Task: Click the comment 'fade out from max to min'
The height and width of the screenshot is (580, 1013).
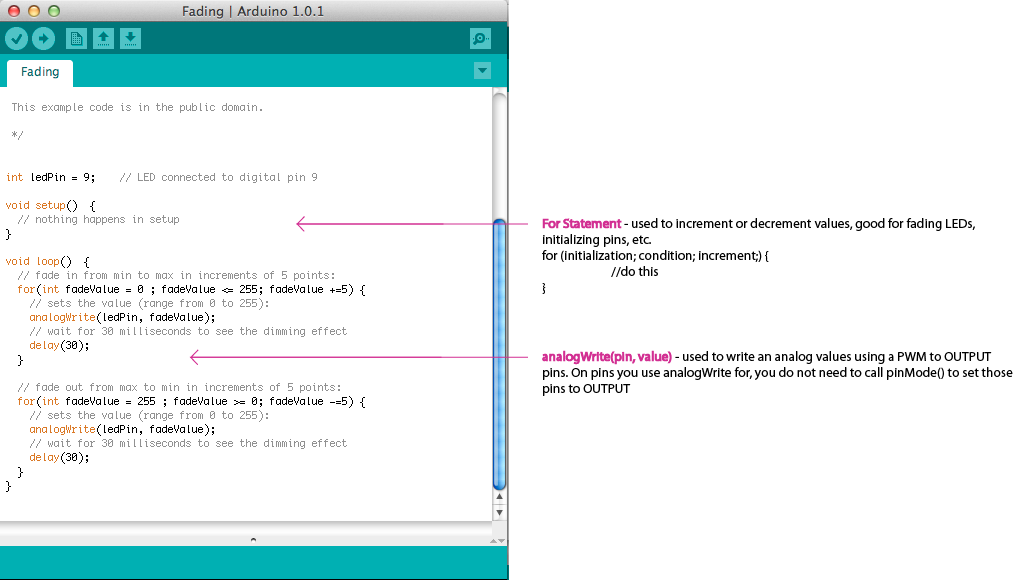Action: coord(179,388)
